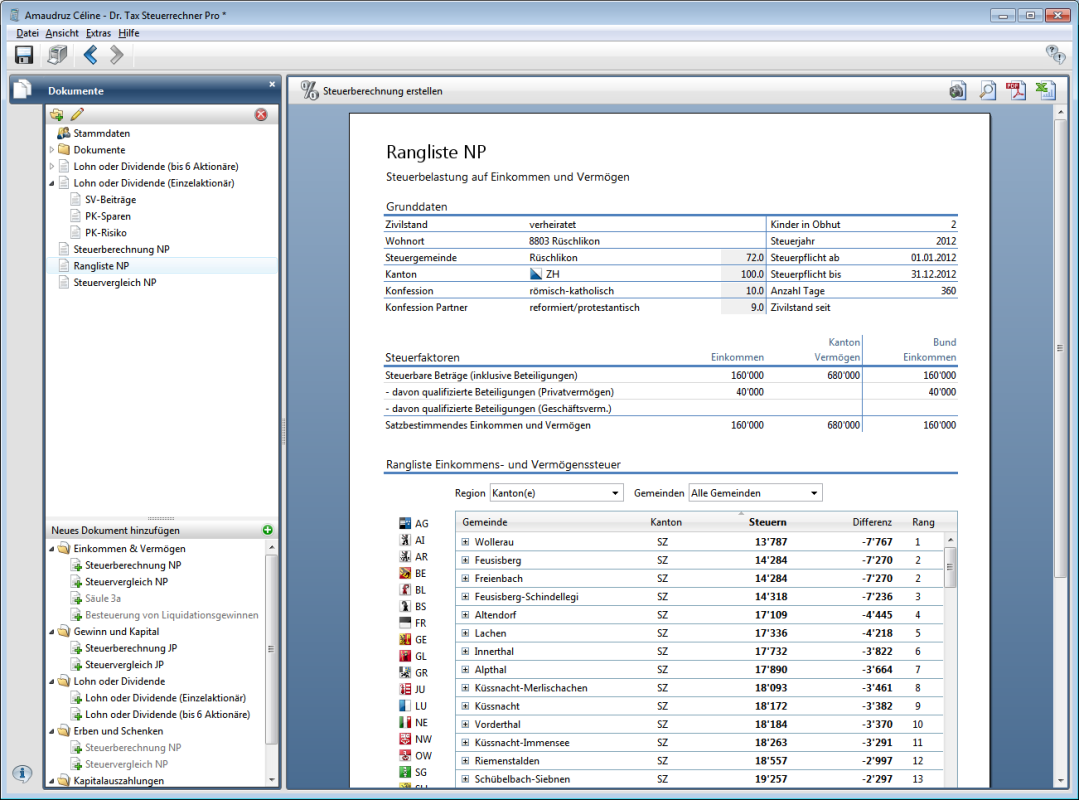Expand the Freienbach row

(x=465, y=579)
